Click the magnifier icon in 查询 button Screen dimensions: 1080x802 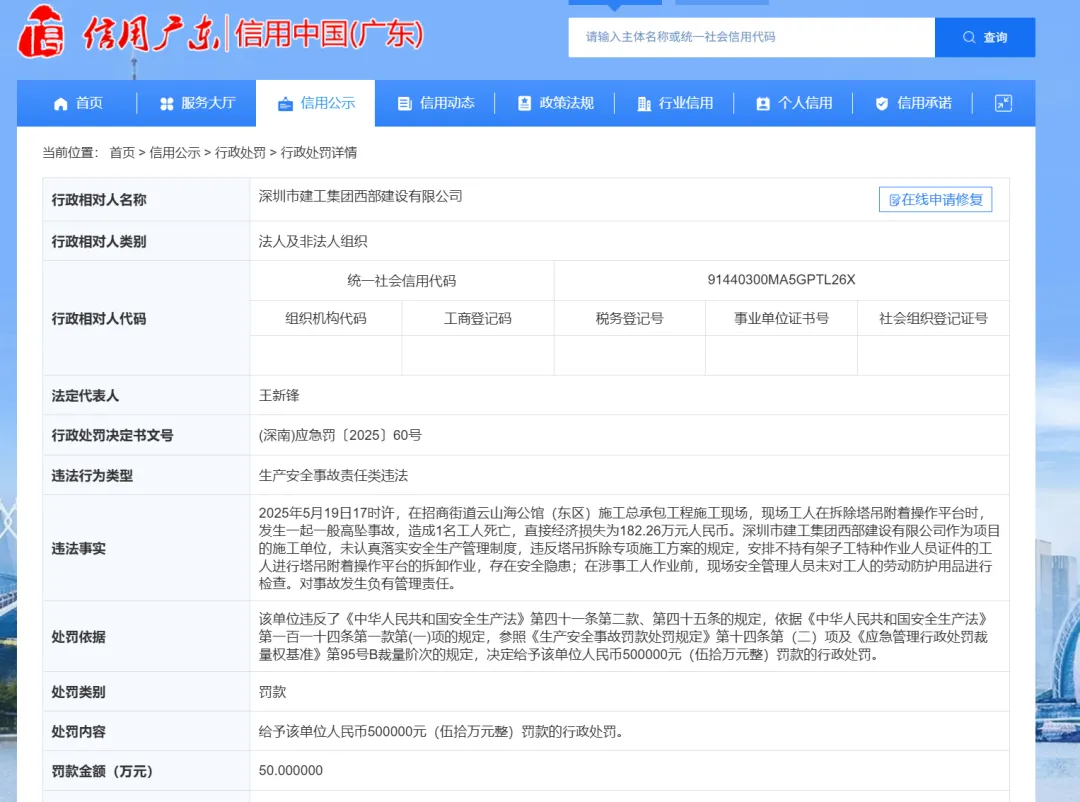click(x=969, y=37)
